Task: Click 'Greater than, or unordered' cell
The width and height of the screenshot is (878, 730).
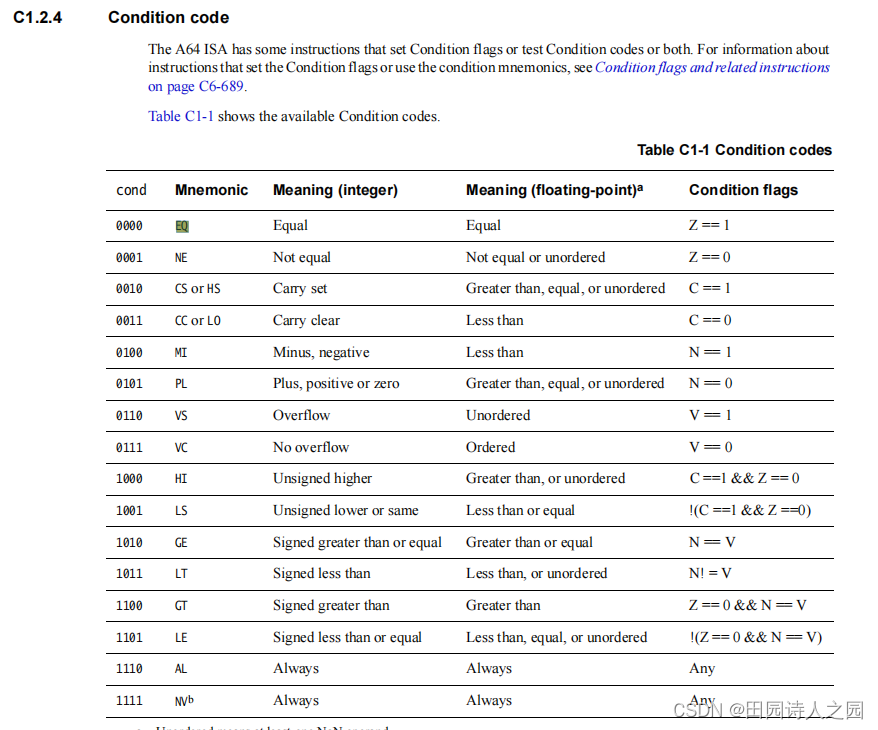Action: point(545,479)
